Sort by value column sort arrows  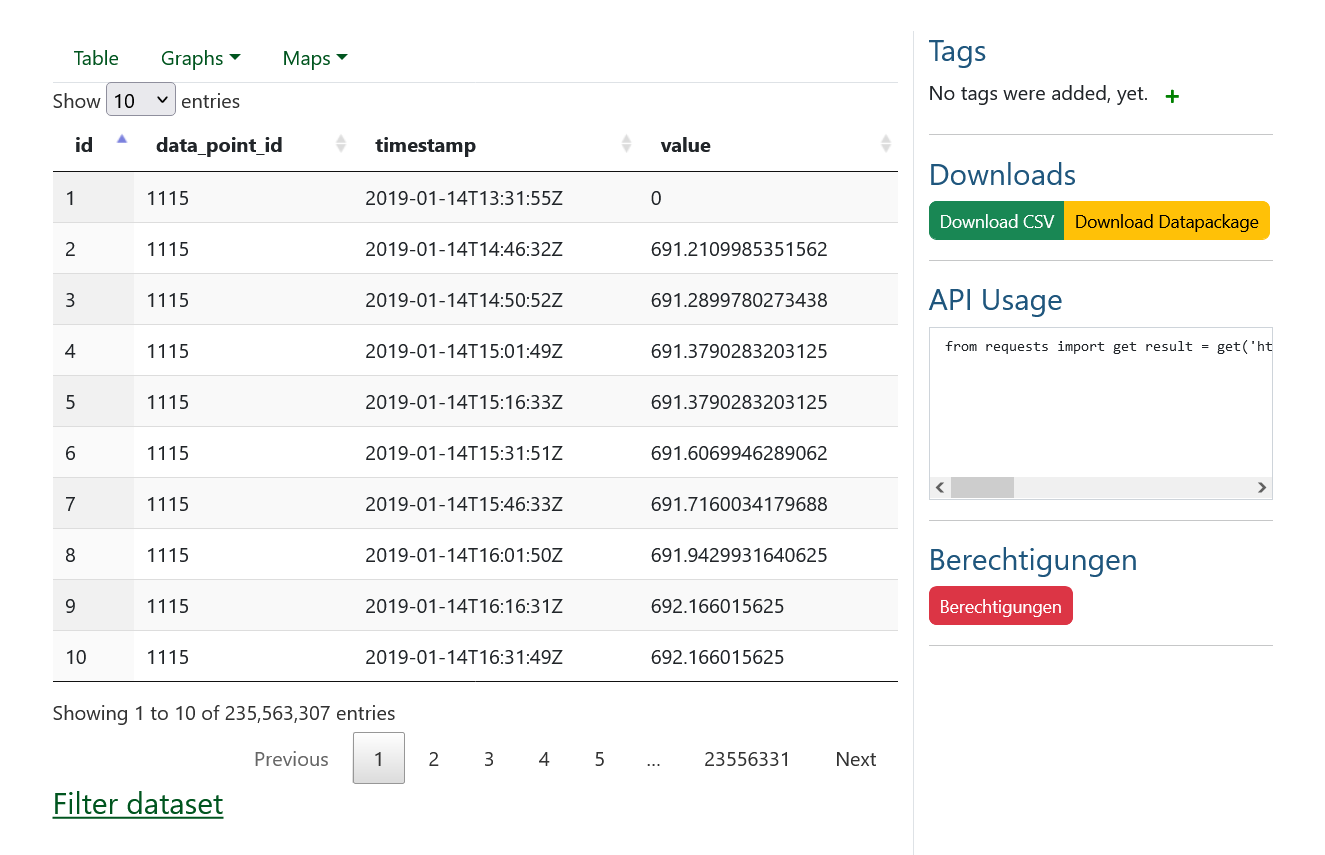(x=886, y=144)
